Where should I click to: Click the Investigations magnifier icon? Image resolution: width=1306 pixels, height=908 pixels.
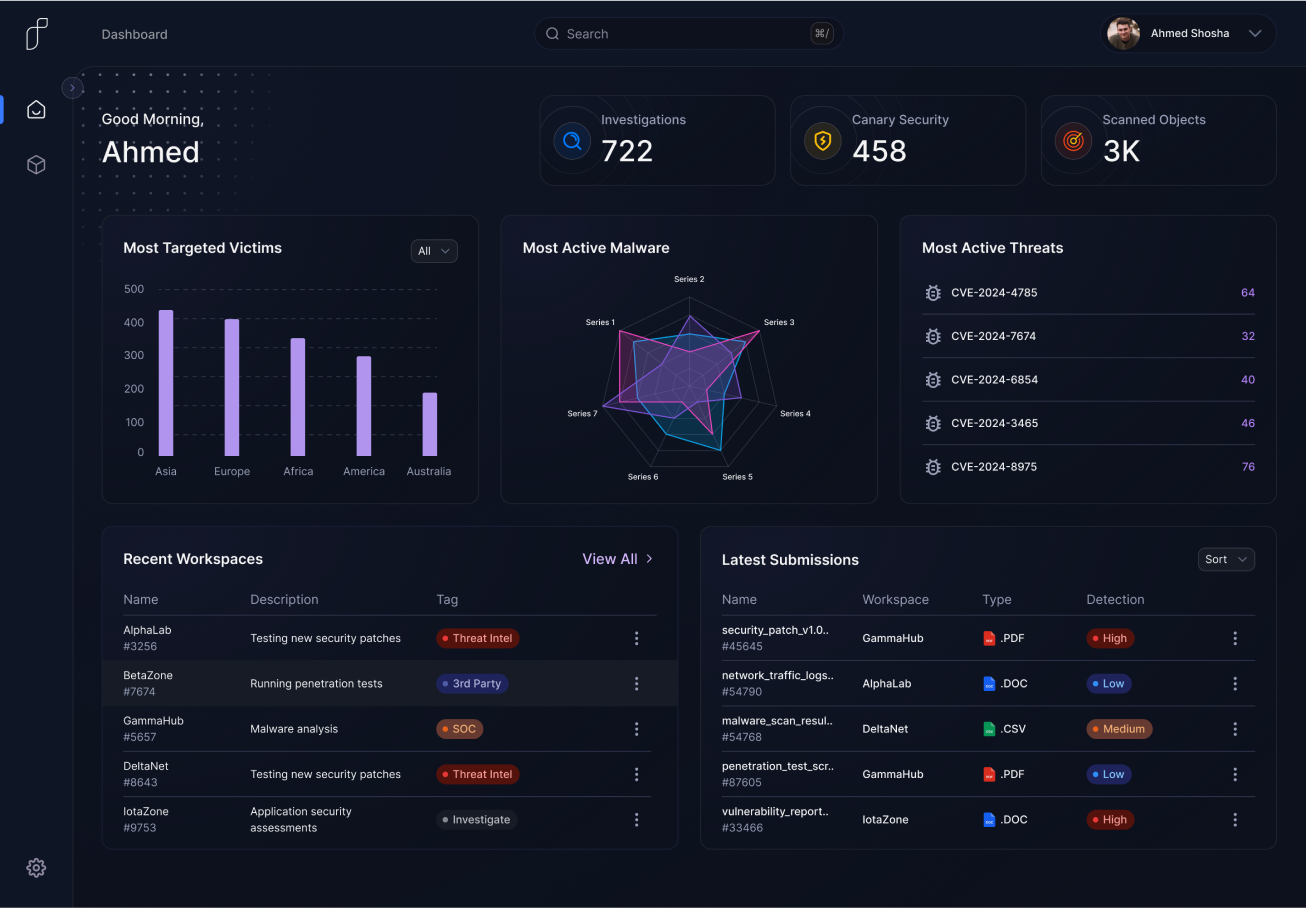(572, 141)
